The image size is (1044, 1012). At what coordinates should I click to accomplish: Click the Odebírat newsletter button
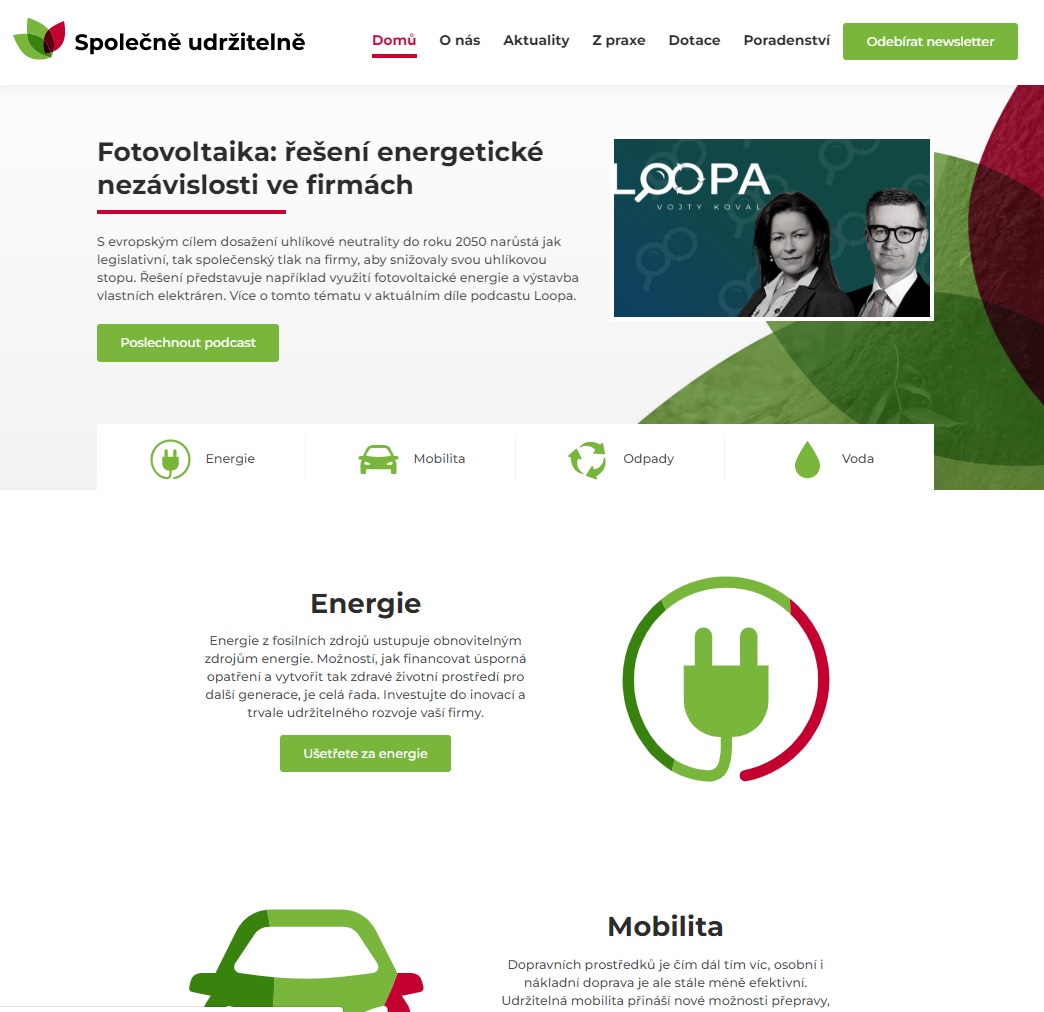930,41
